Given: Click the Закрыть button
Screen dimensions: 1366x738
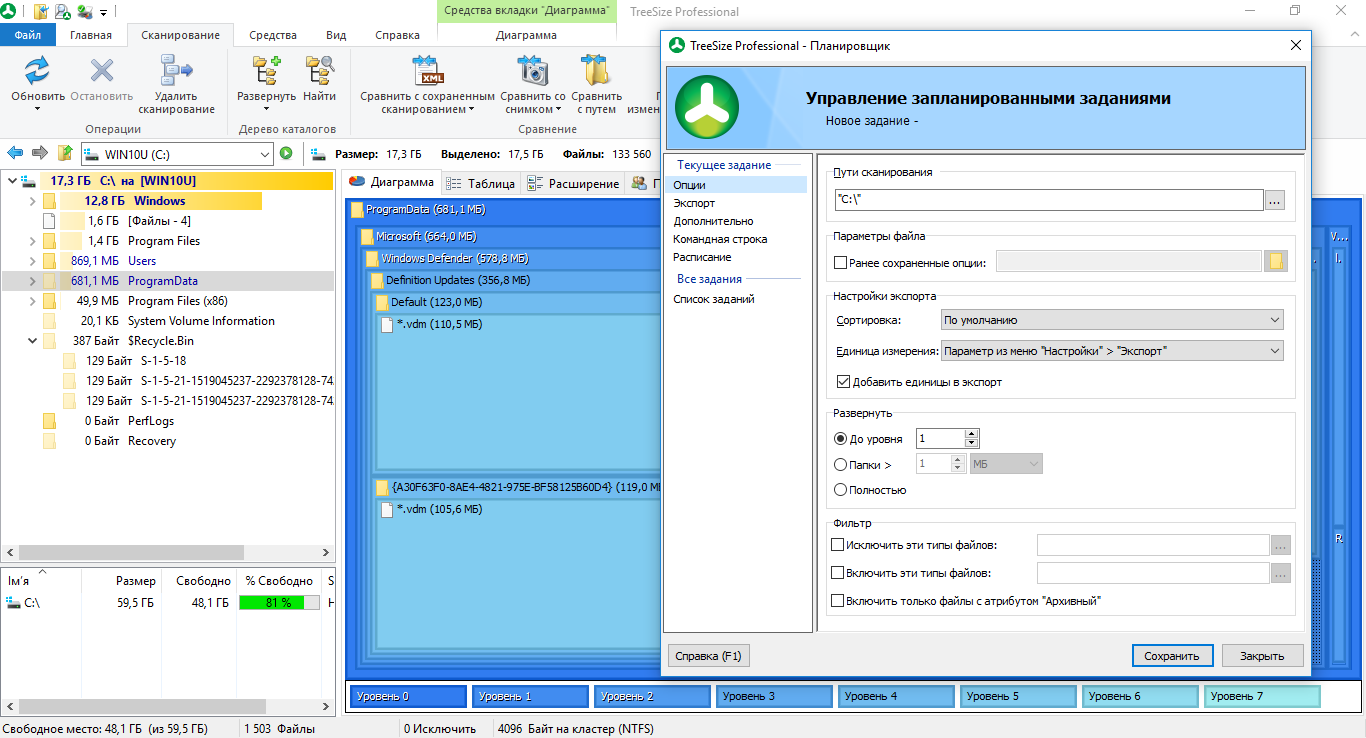Looking at the screenshot, I should (1263, 656).
